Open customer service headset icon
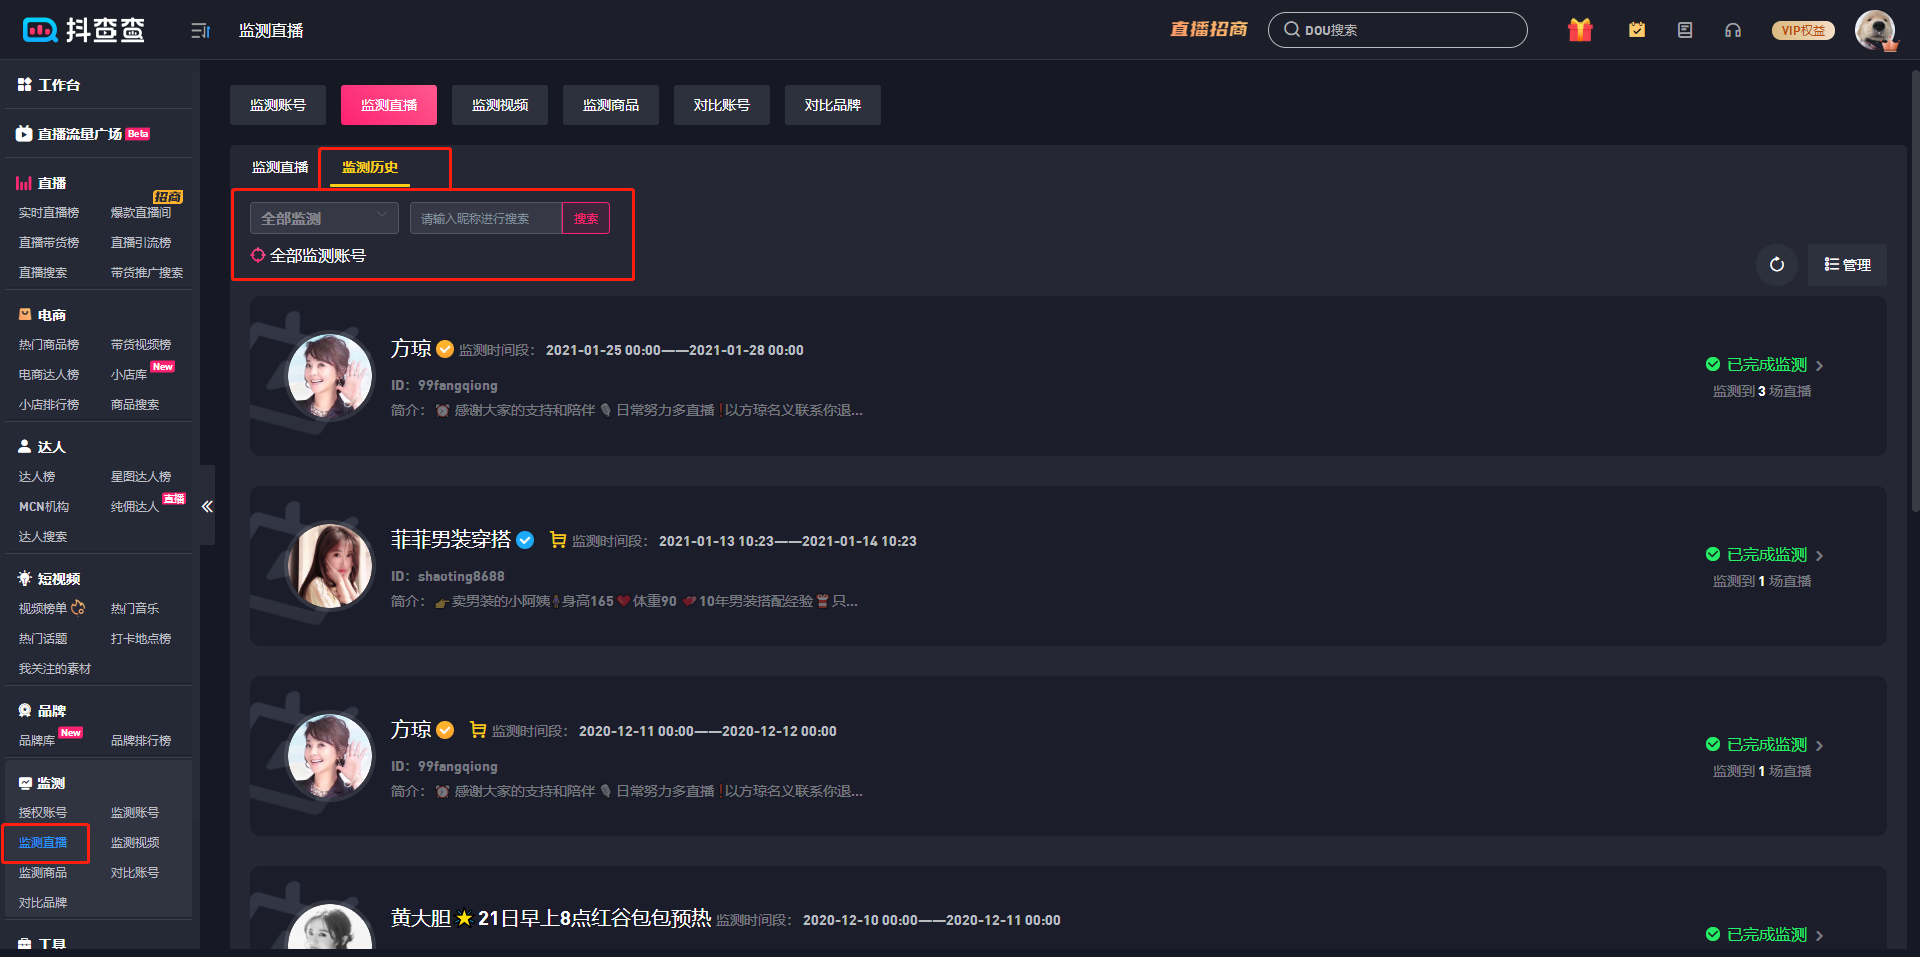 click(x=1733, y=30)
